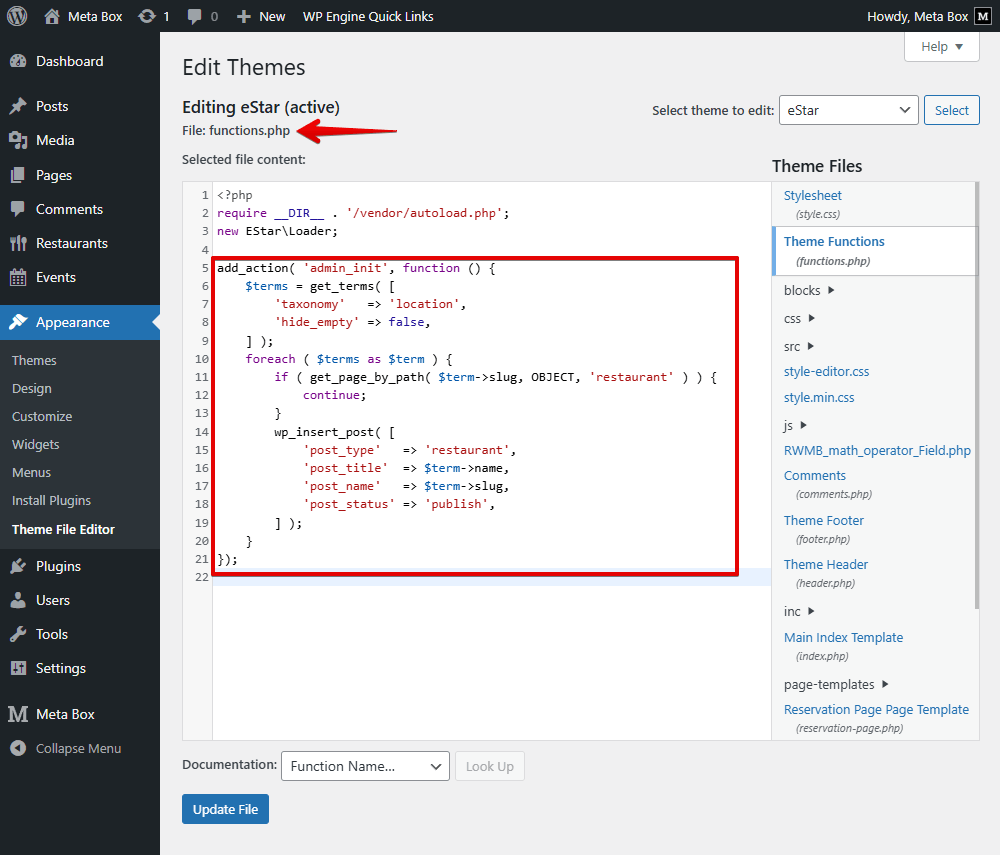Click the Look Up button
This screenshot has height=855, width=1000.
[489, 766]
